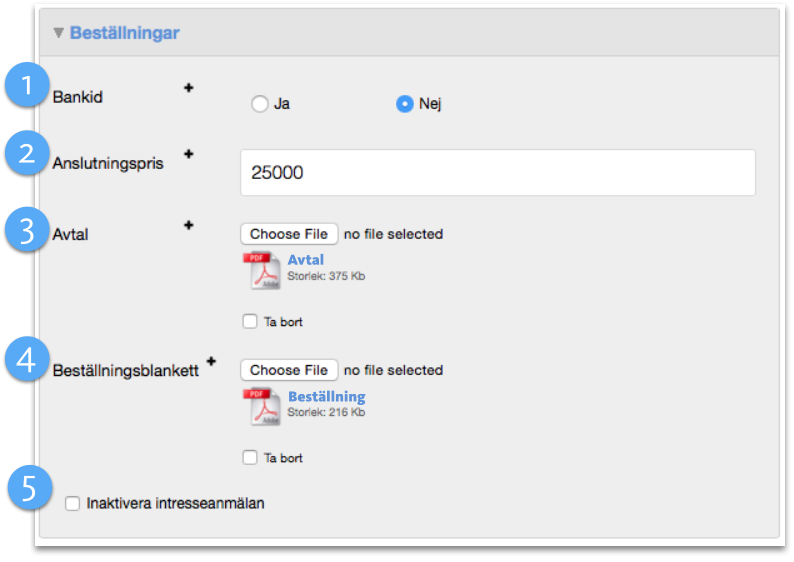Open the Beställning file link
Screen dimensions: 794x562
327,396
